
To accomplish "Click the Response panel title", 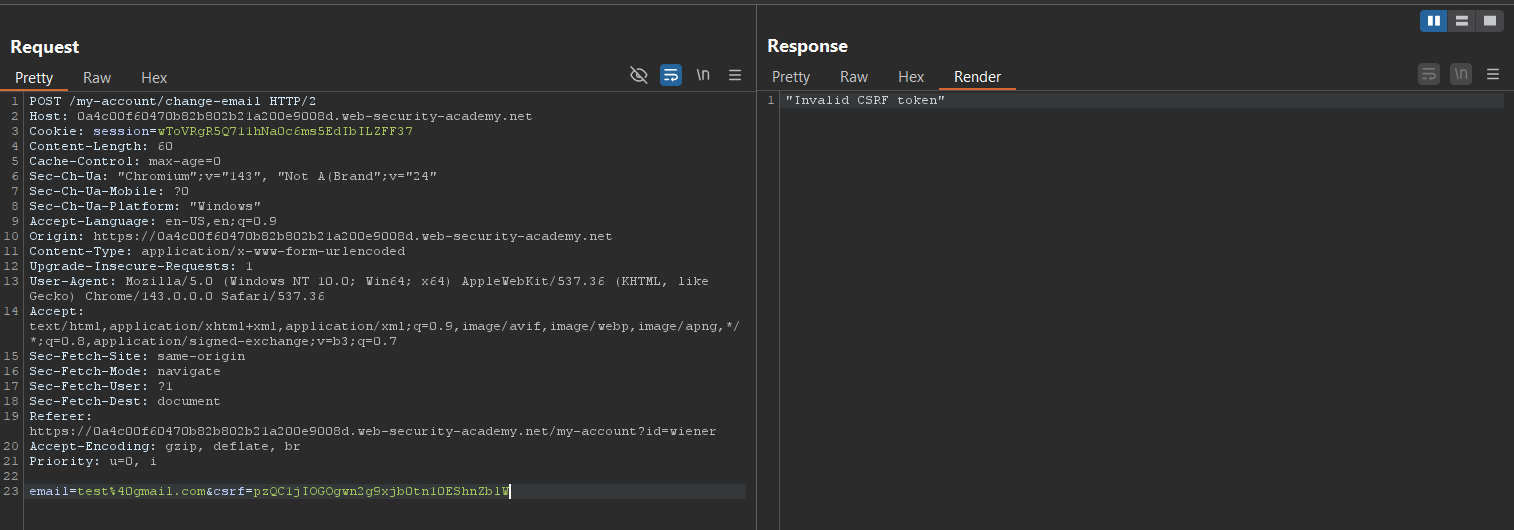I will click(807, 46).
